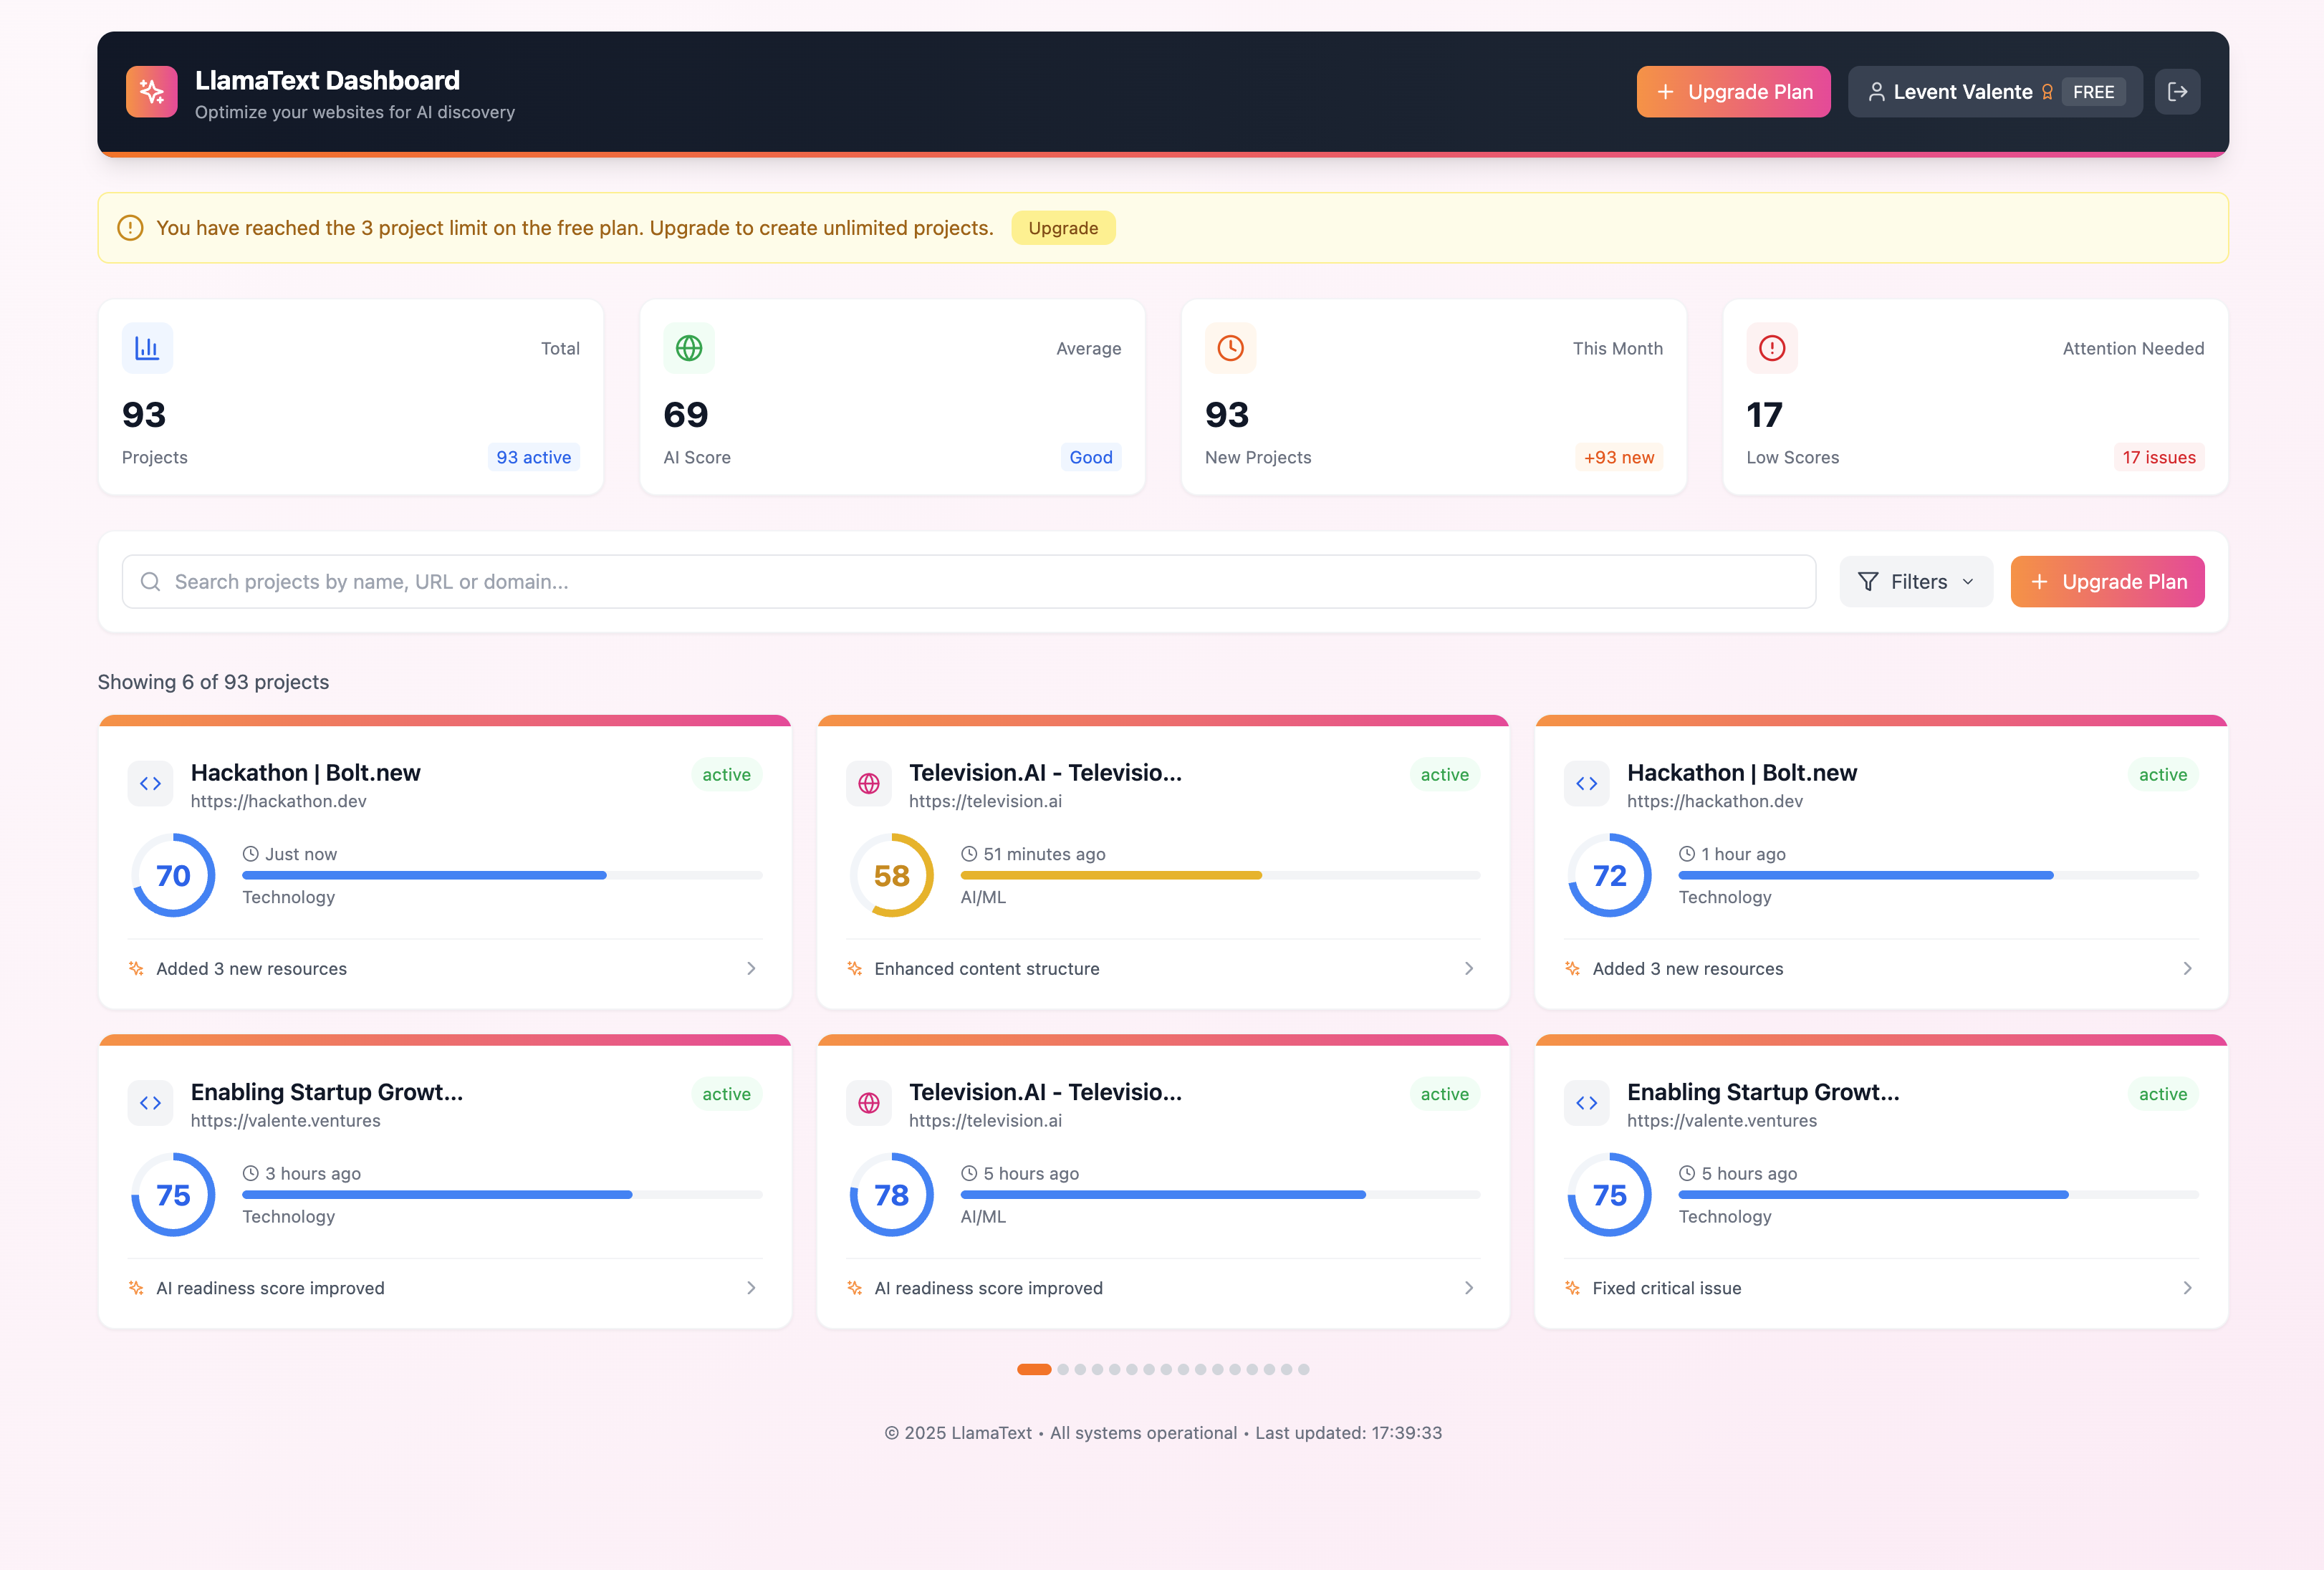Viewport: 2324px width, 1570px height.
Task: Open the Filters dropdown
Action: point(1915,582)
